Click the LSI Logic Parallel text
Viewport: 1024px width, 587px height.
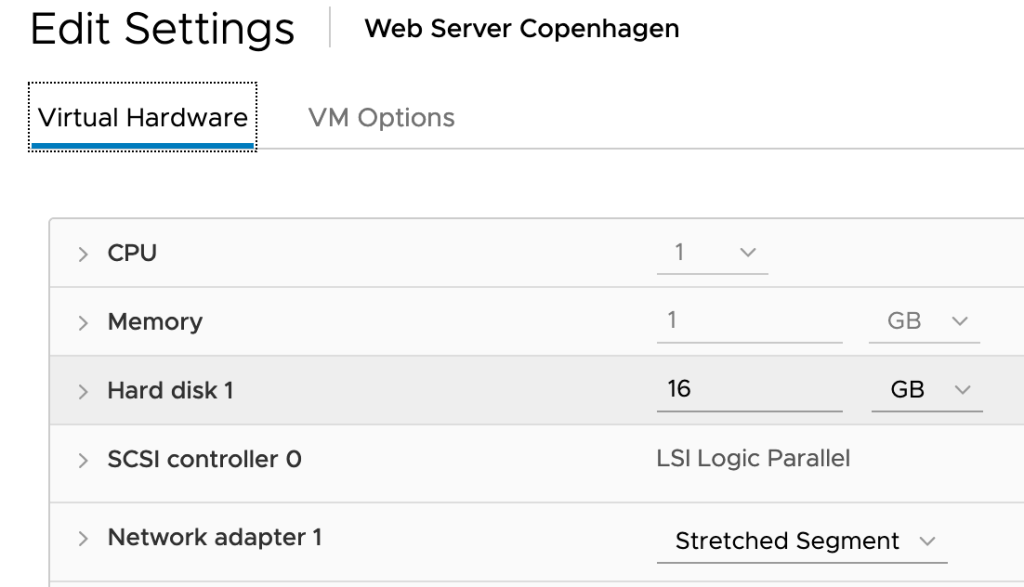click(753, 459)
